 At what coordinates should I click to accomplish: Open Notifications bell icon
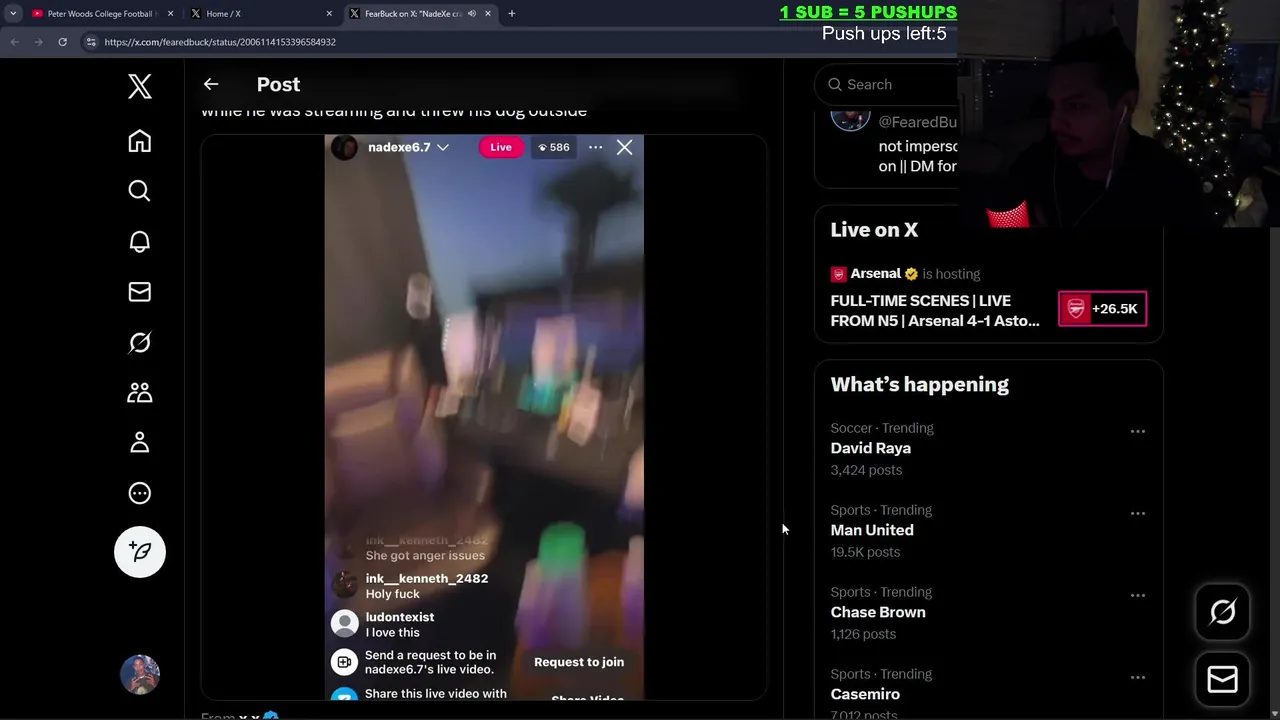140,242
